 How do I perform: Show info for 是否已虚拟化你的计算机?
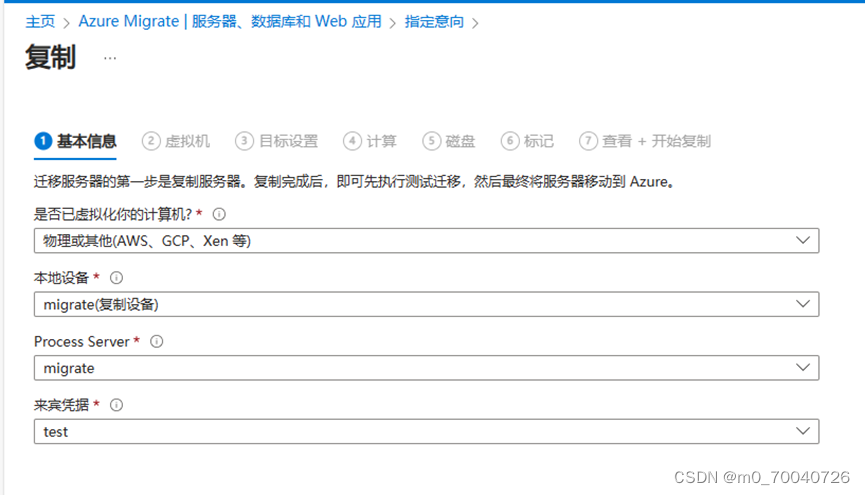(219, 214)
